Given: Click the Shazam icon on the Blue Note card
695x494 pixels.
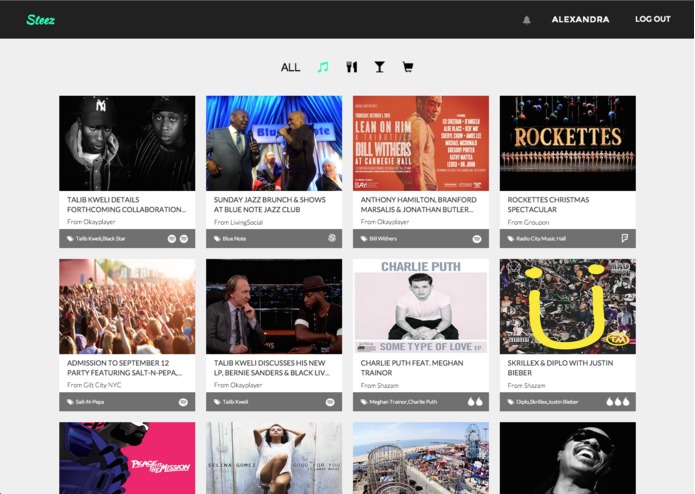Looking at the screenshot, I should (x=332, y=238).
